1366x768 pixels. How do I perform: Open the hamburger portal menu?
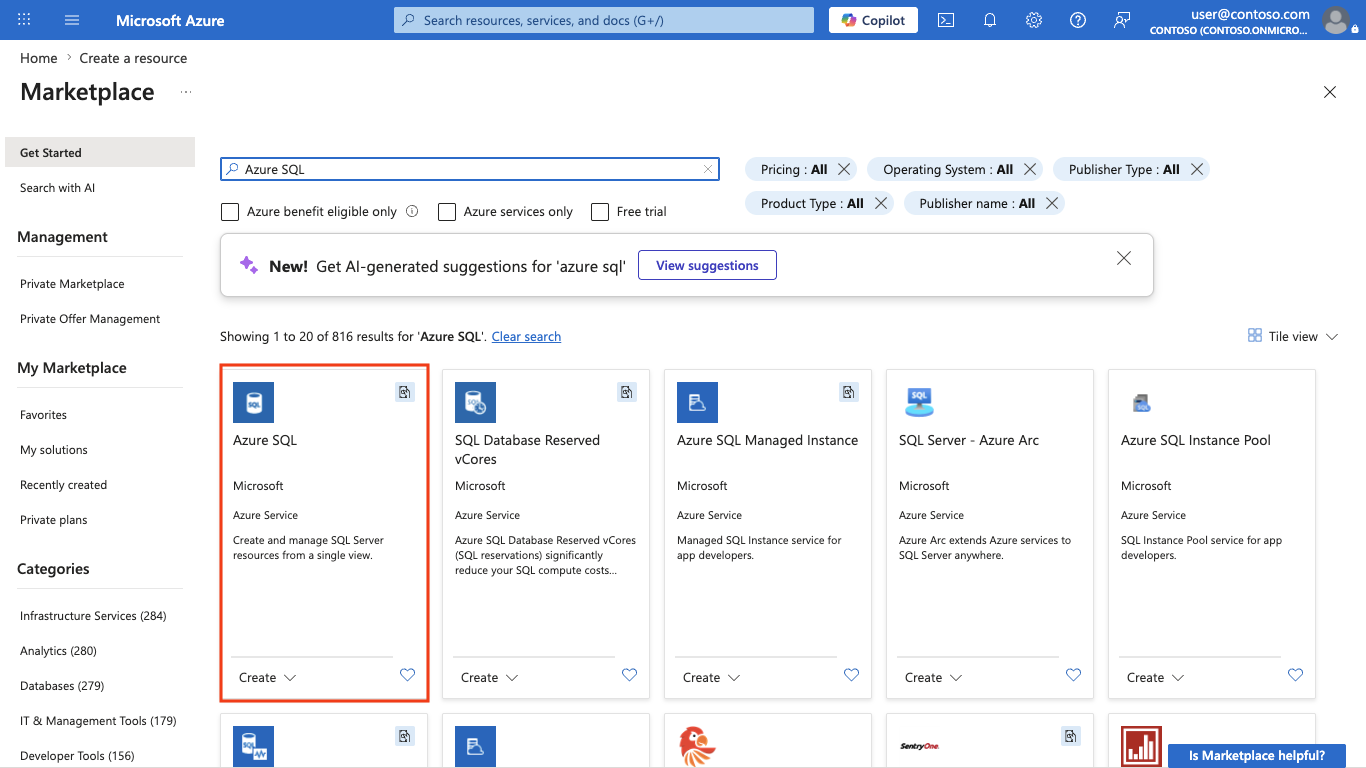tap(72, 20)
